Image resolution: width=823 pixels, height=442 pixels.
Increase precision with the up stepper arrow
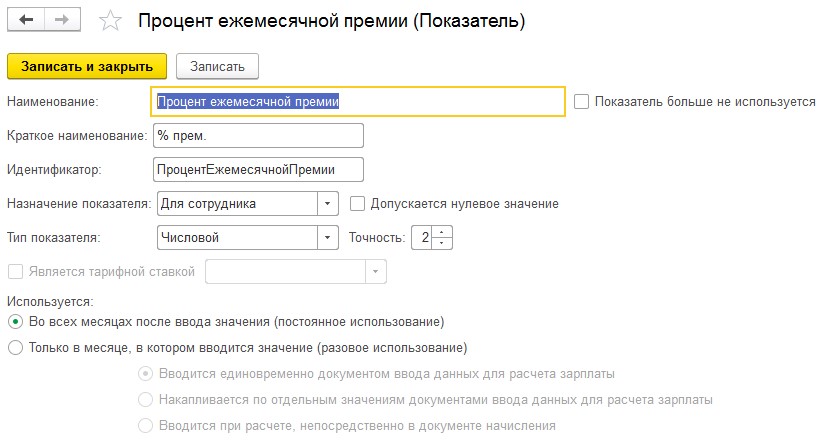pos(442,232)
